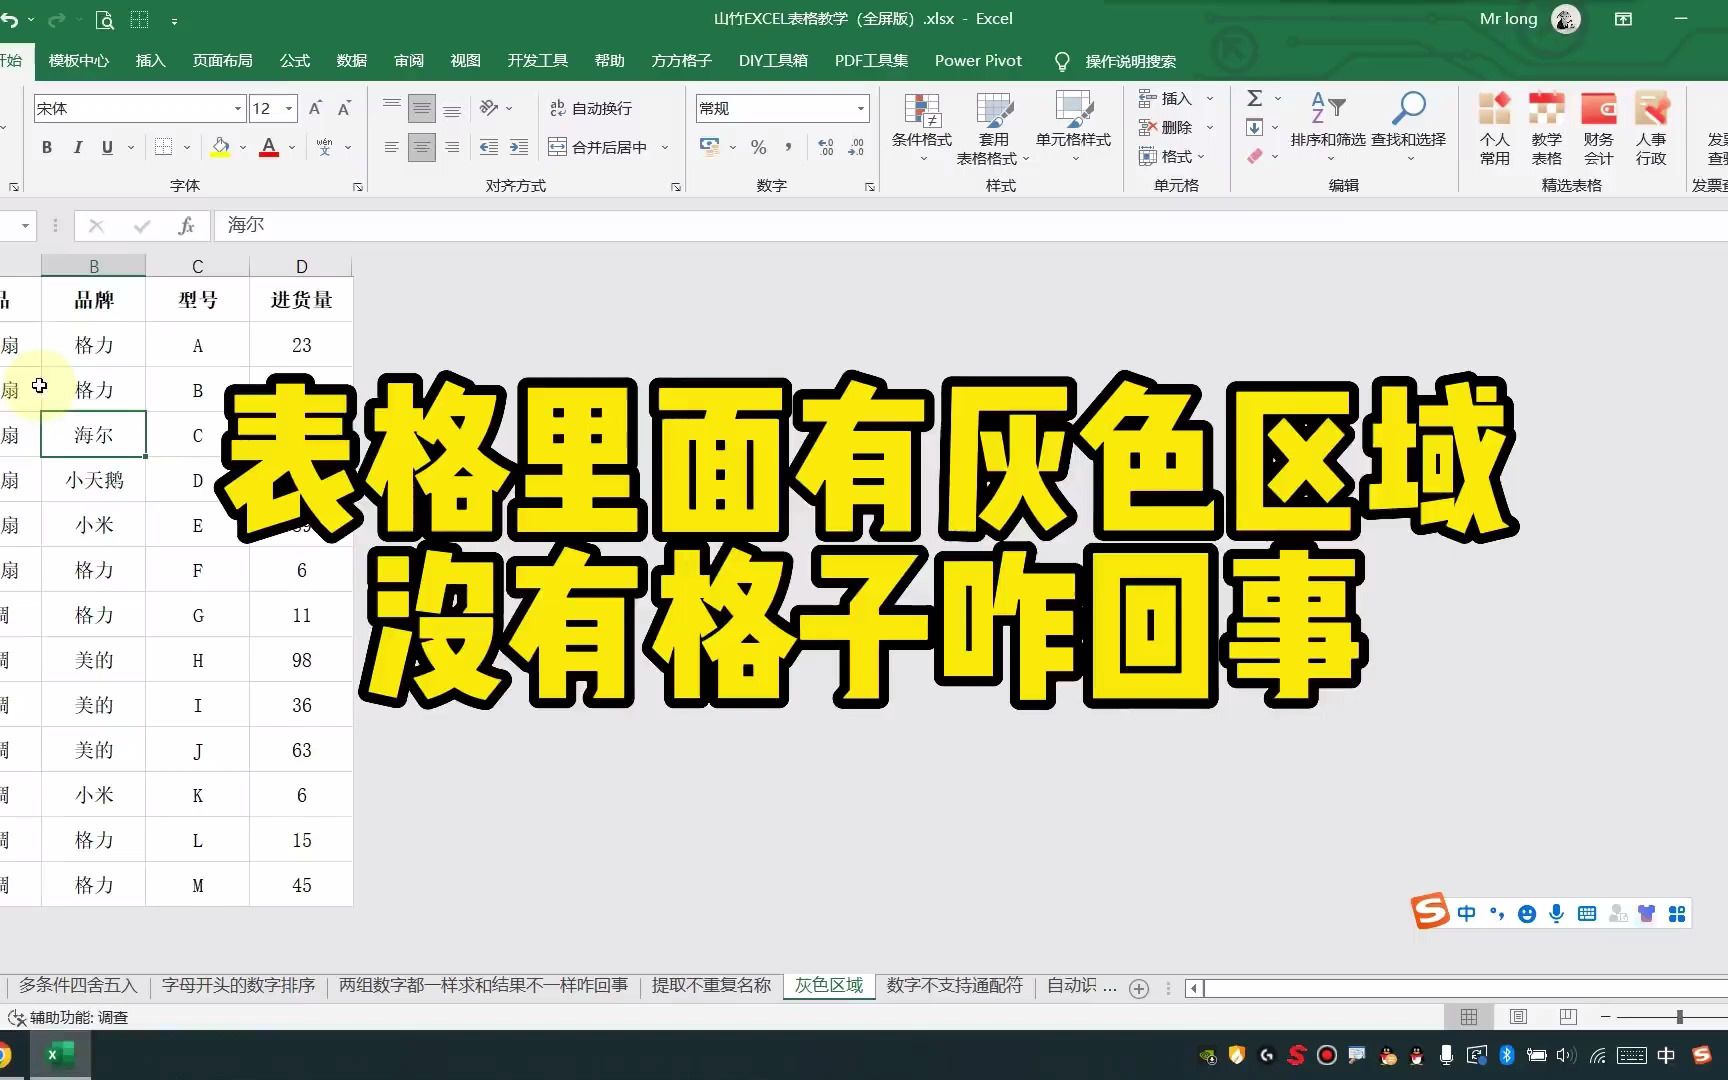Decrease font size icon
Image resolution: width=1728 pixels, height=1080 pixels.
coord(344,108)
